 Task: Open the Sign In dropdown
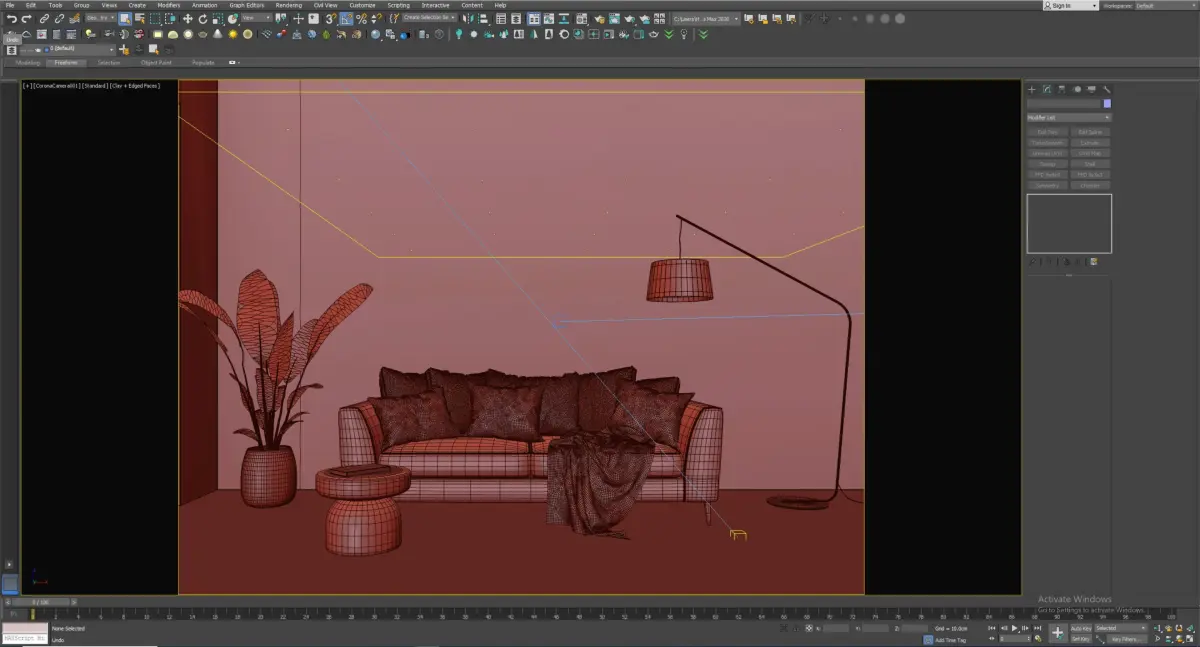coord(1070,5)
